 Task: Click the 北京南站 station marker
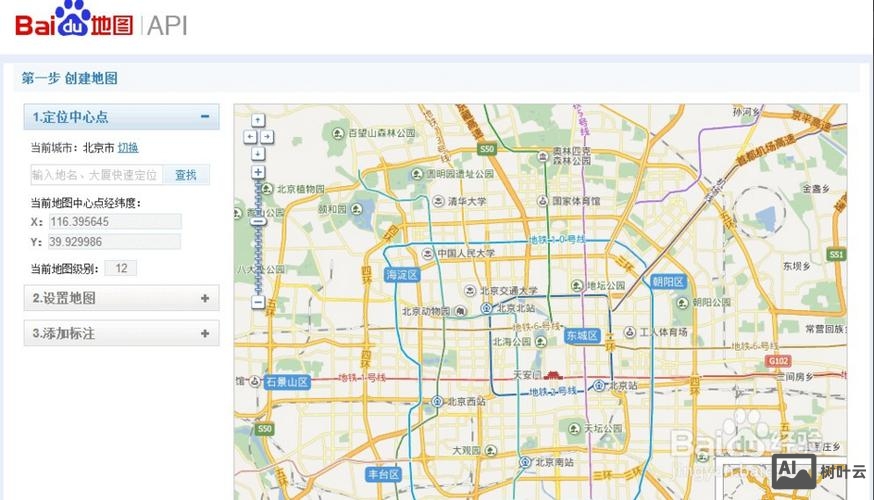(x=525, y=462)
